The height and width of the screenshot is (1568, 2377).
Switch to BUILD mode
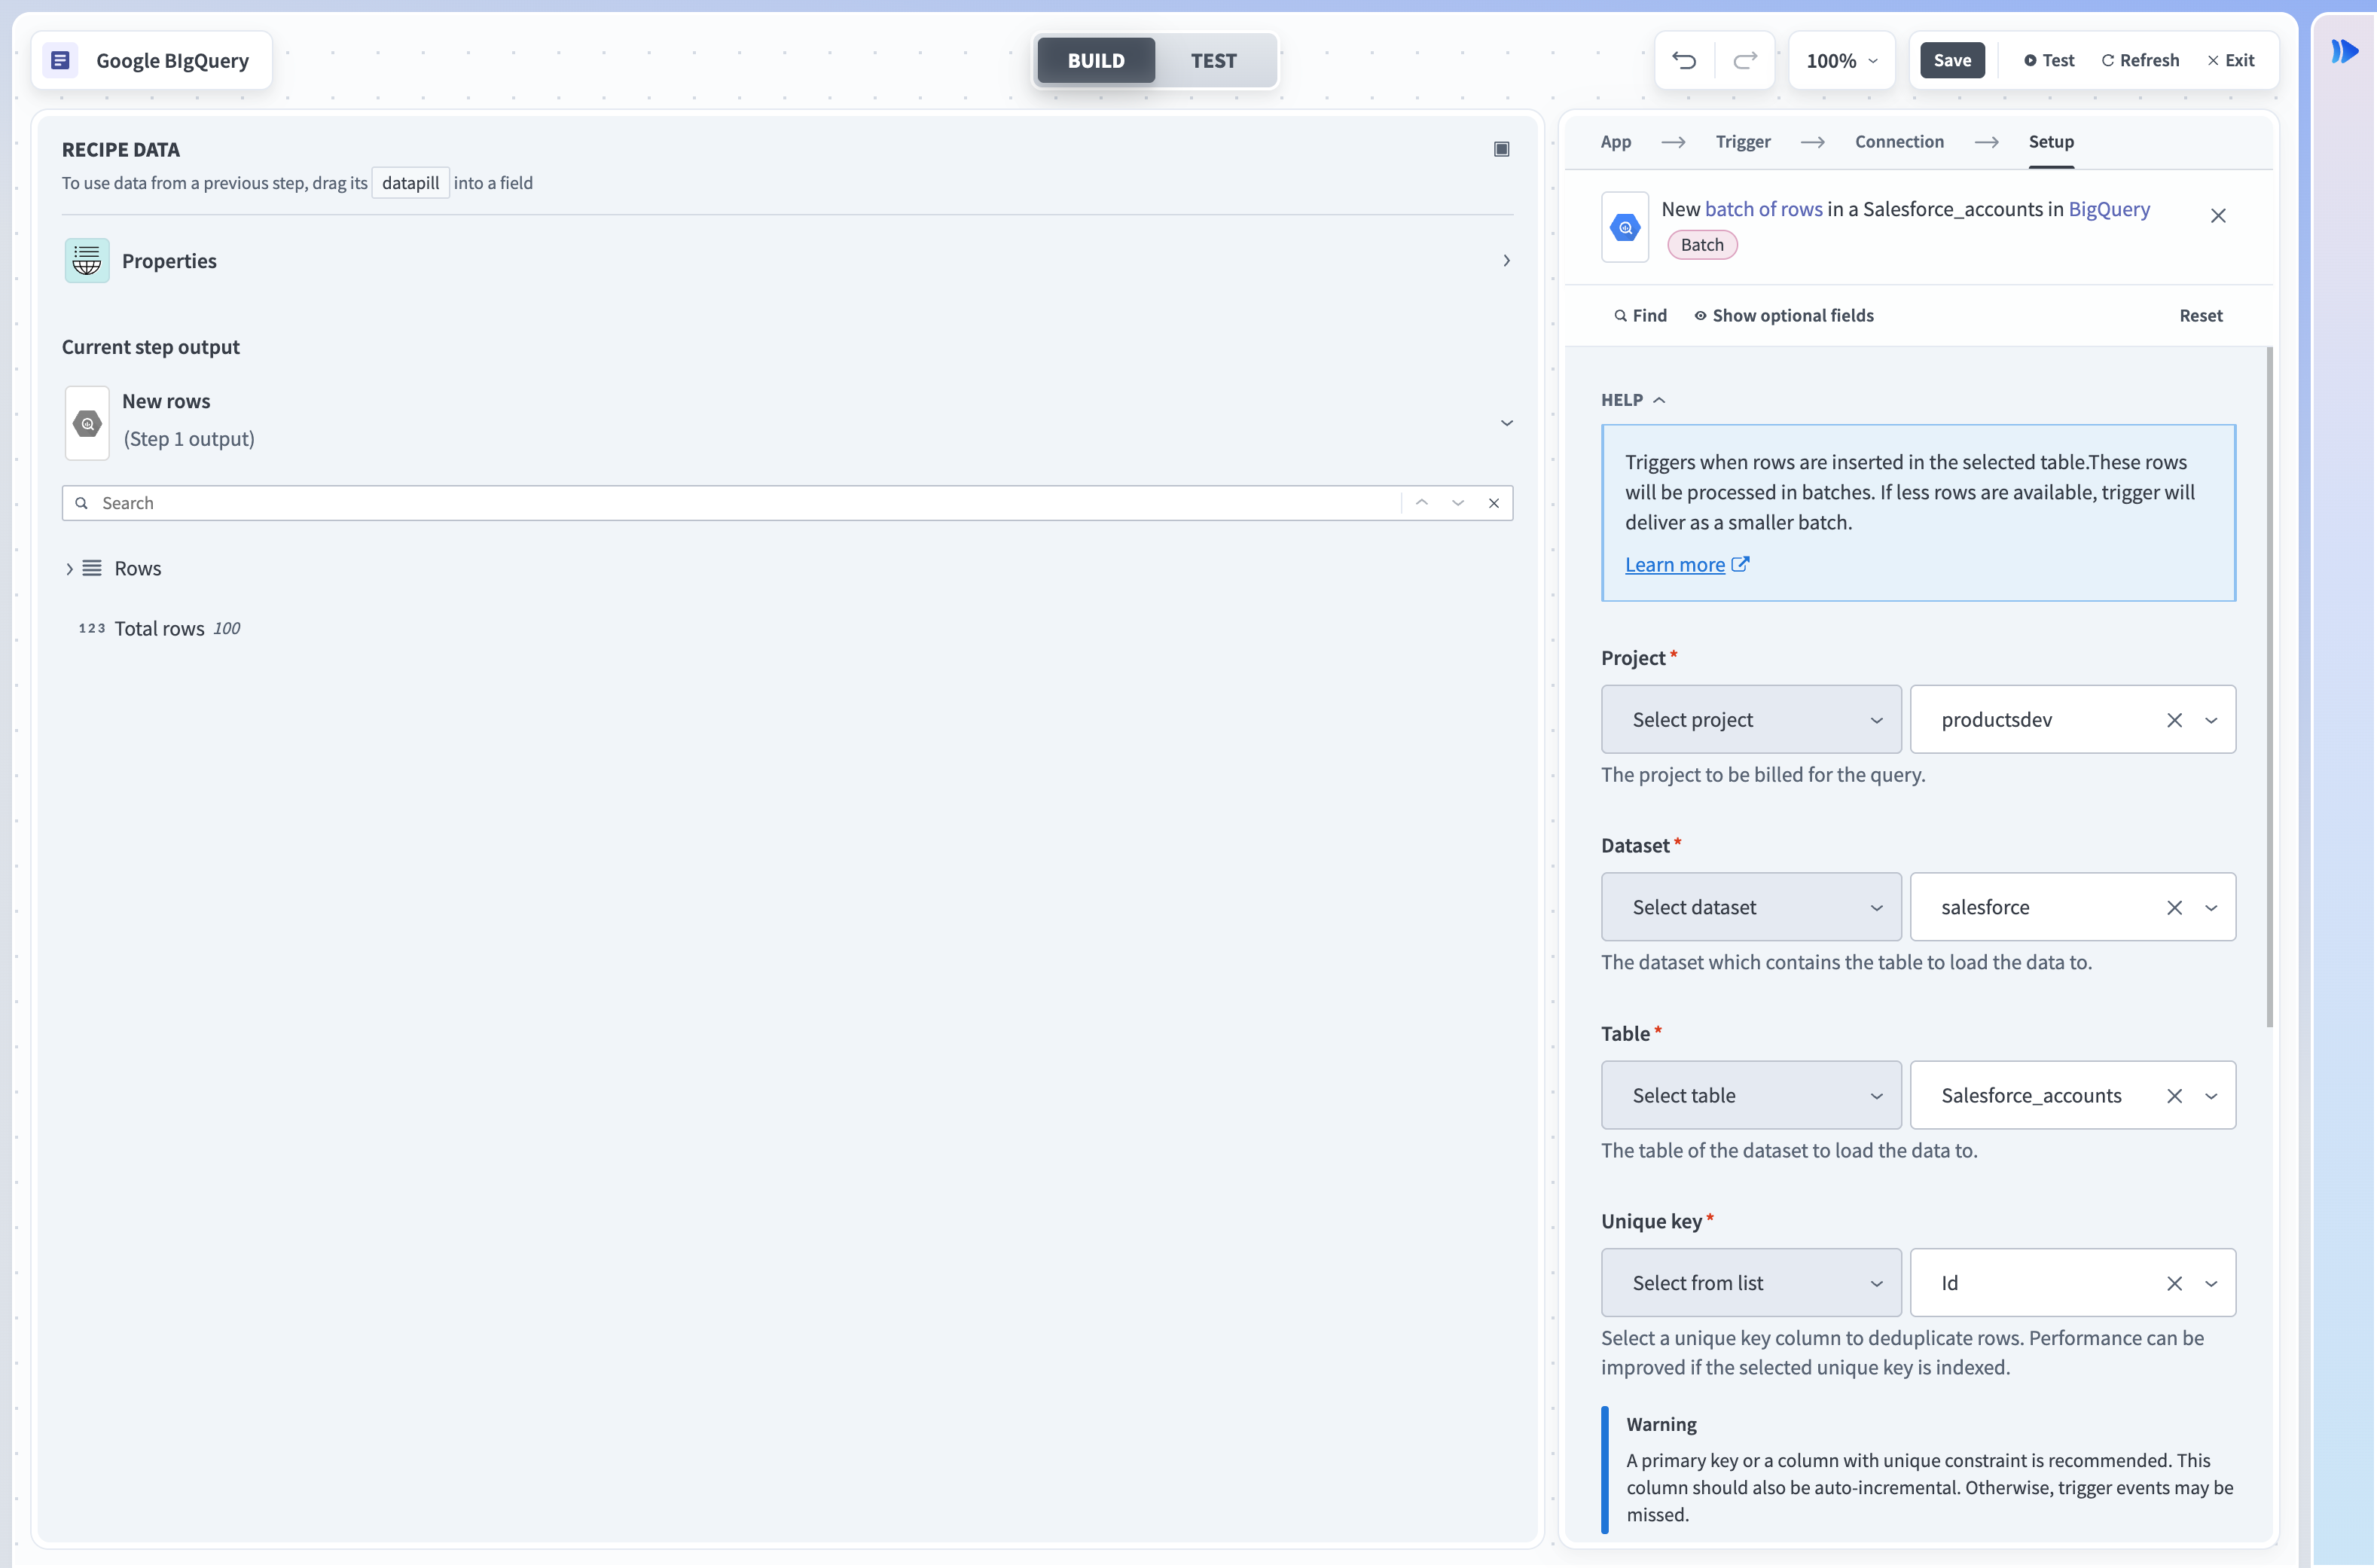click(x=1096, y=61)
